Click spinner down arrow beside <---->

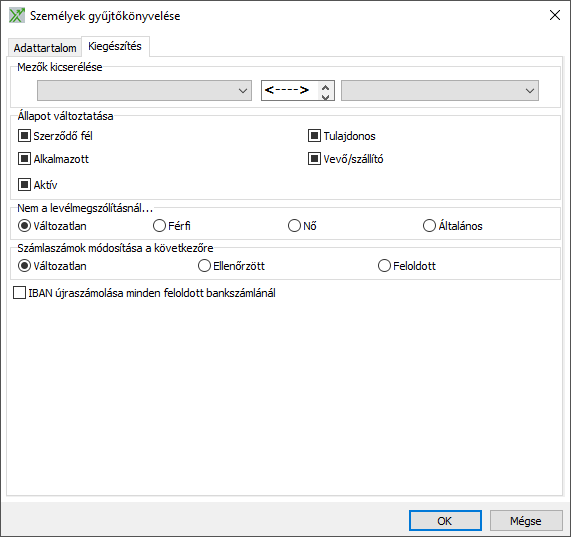(326, 96)
